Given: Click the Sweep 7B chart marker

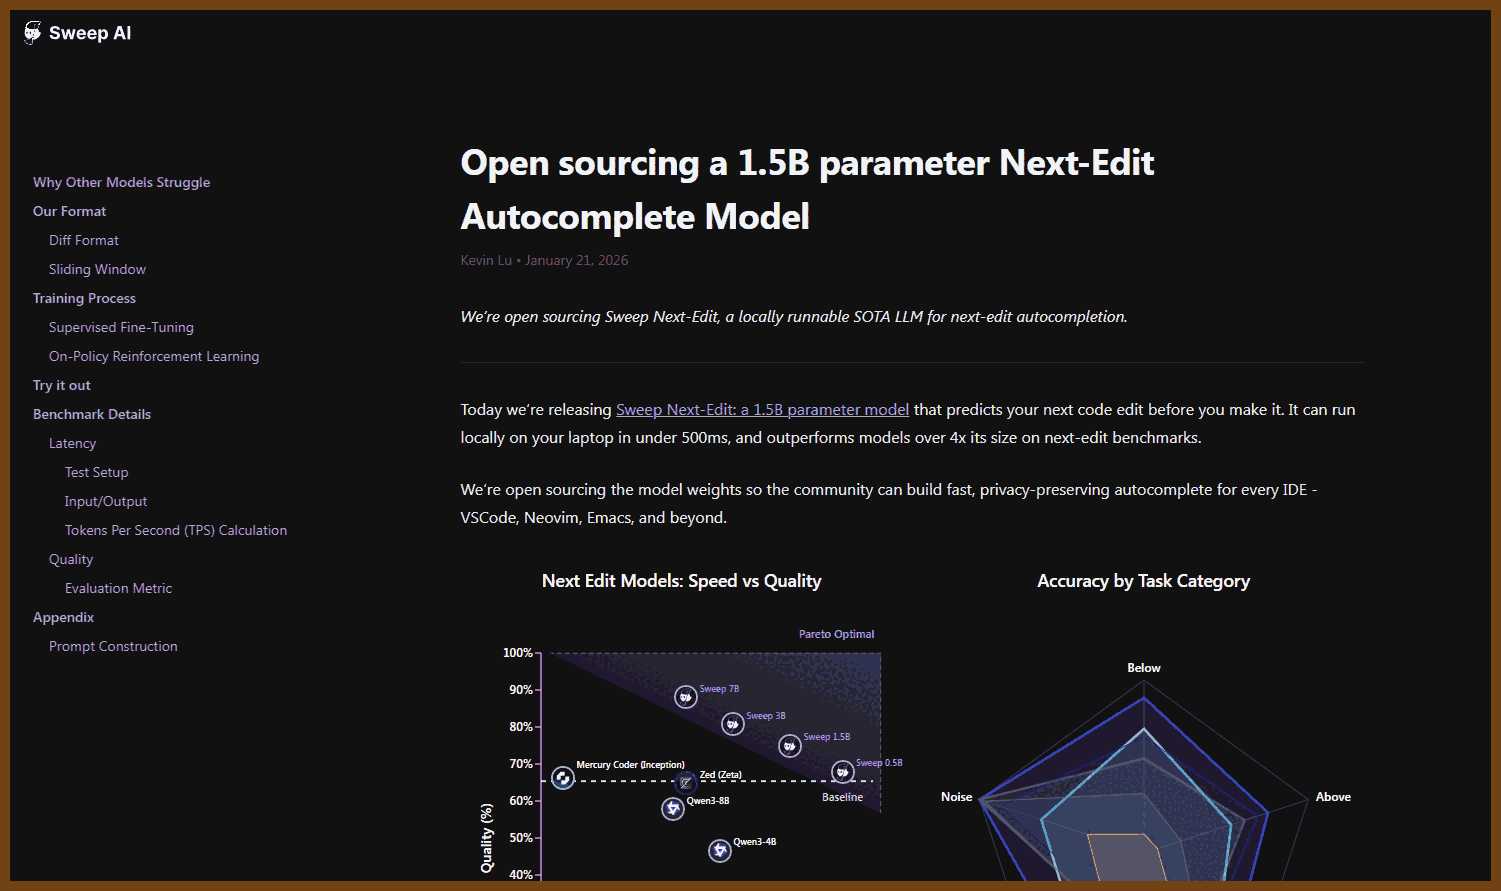Looking at the screenshot, I should [x=685, y=697].
